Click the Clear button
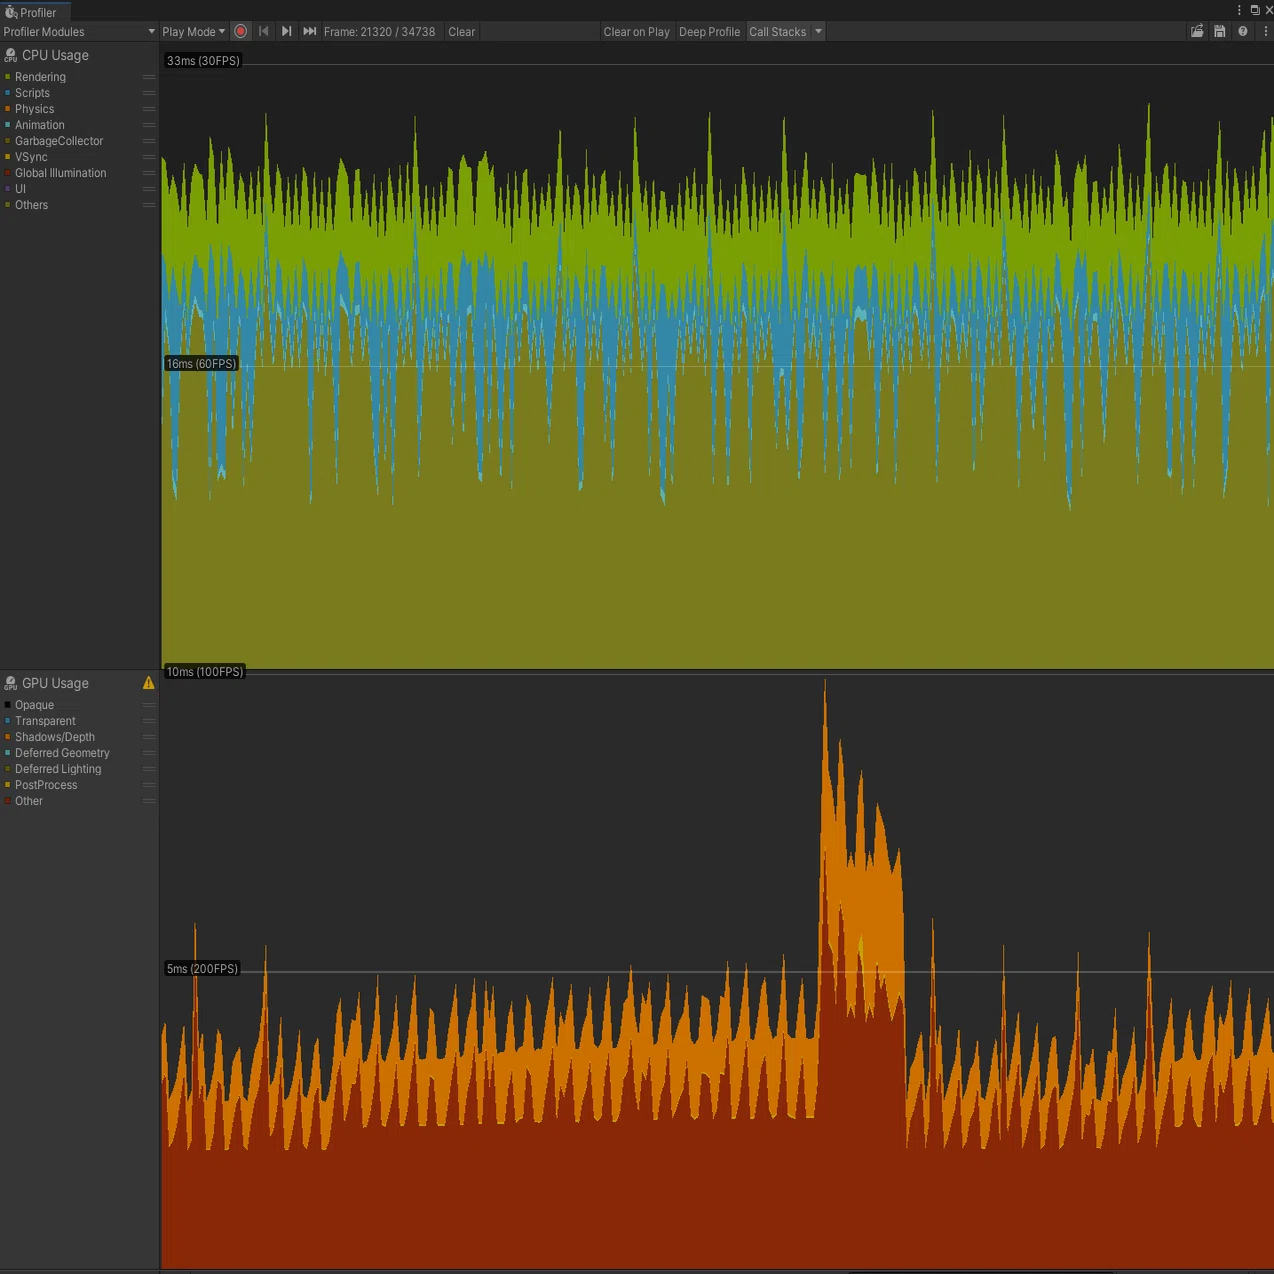The width and height of the screenshot is (1274, 1274). [x=461, y=31]
